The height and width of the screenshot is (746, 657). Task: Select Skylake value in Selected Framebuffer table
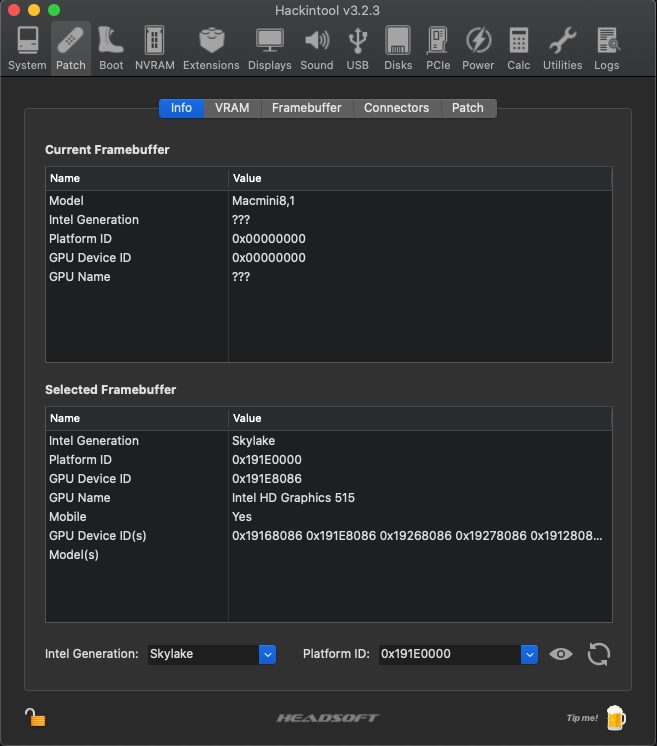pos(253,441)
